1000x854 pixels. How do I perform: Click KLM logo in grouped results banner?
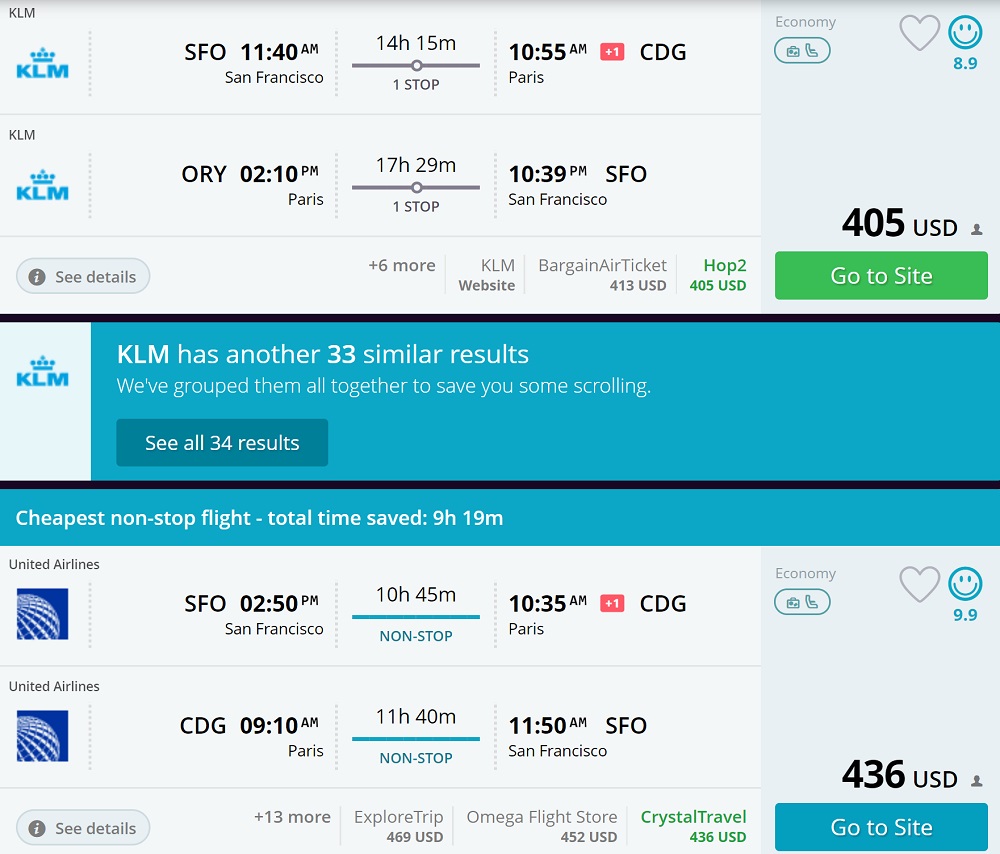[43, 372]
